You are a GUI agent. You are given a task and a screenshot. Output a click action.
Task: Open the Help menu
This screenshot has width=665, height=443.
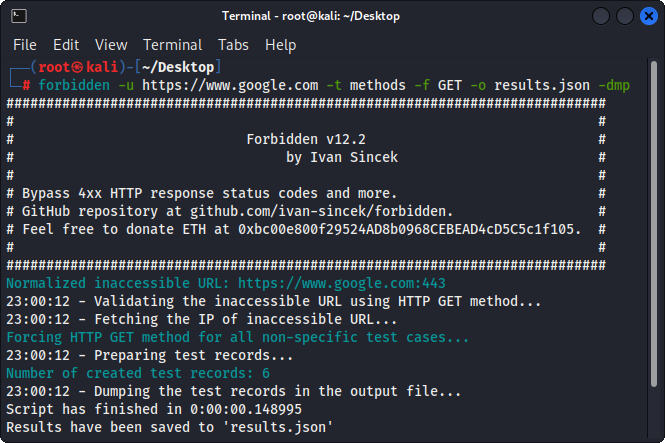(x=280, y=45)
